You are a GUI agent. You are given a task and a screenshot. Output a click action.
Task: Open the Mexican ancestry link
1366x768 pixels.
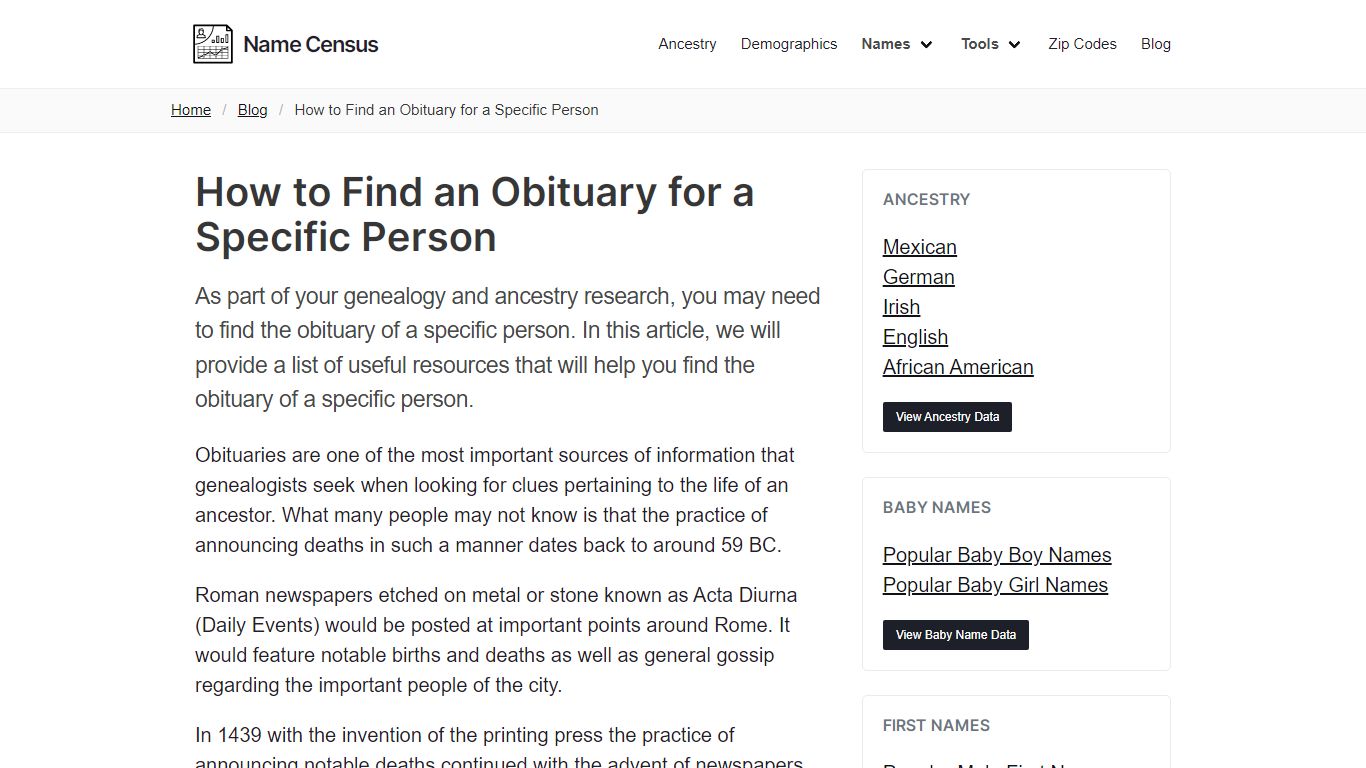point(920,247)
